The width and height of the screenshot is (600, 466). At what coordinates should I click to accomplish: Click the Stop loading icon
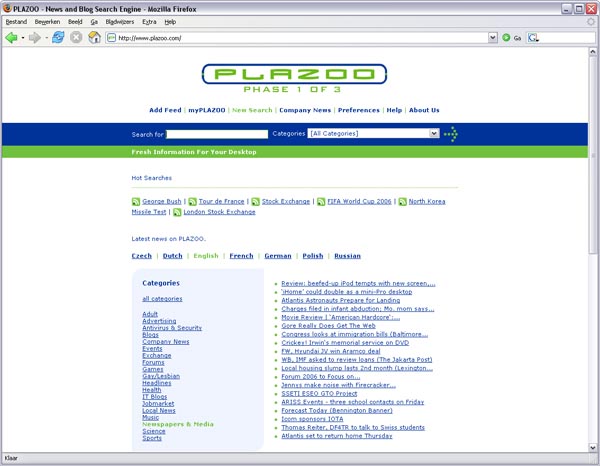[x=76, y=38]
